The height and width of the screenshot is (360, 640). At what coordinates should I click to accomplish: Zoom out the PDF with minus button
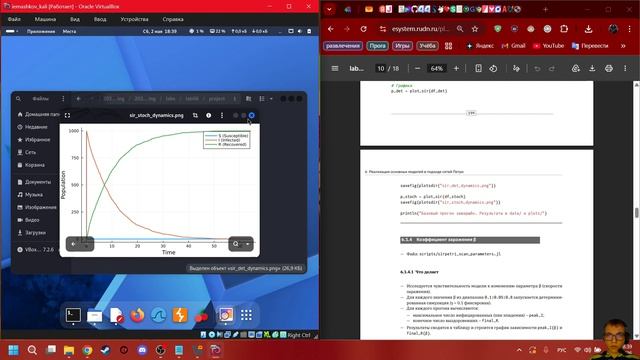[417, 69]
